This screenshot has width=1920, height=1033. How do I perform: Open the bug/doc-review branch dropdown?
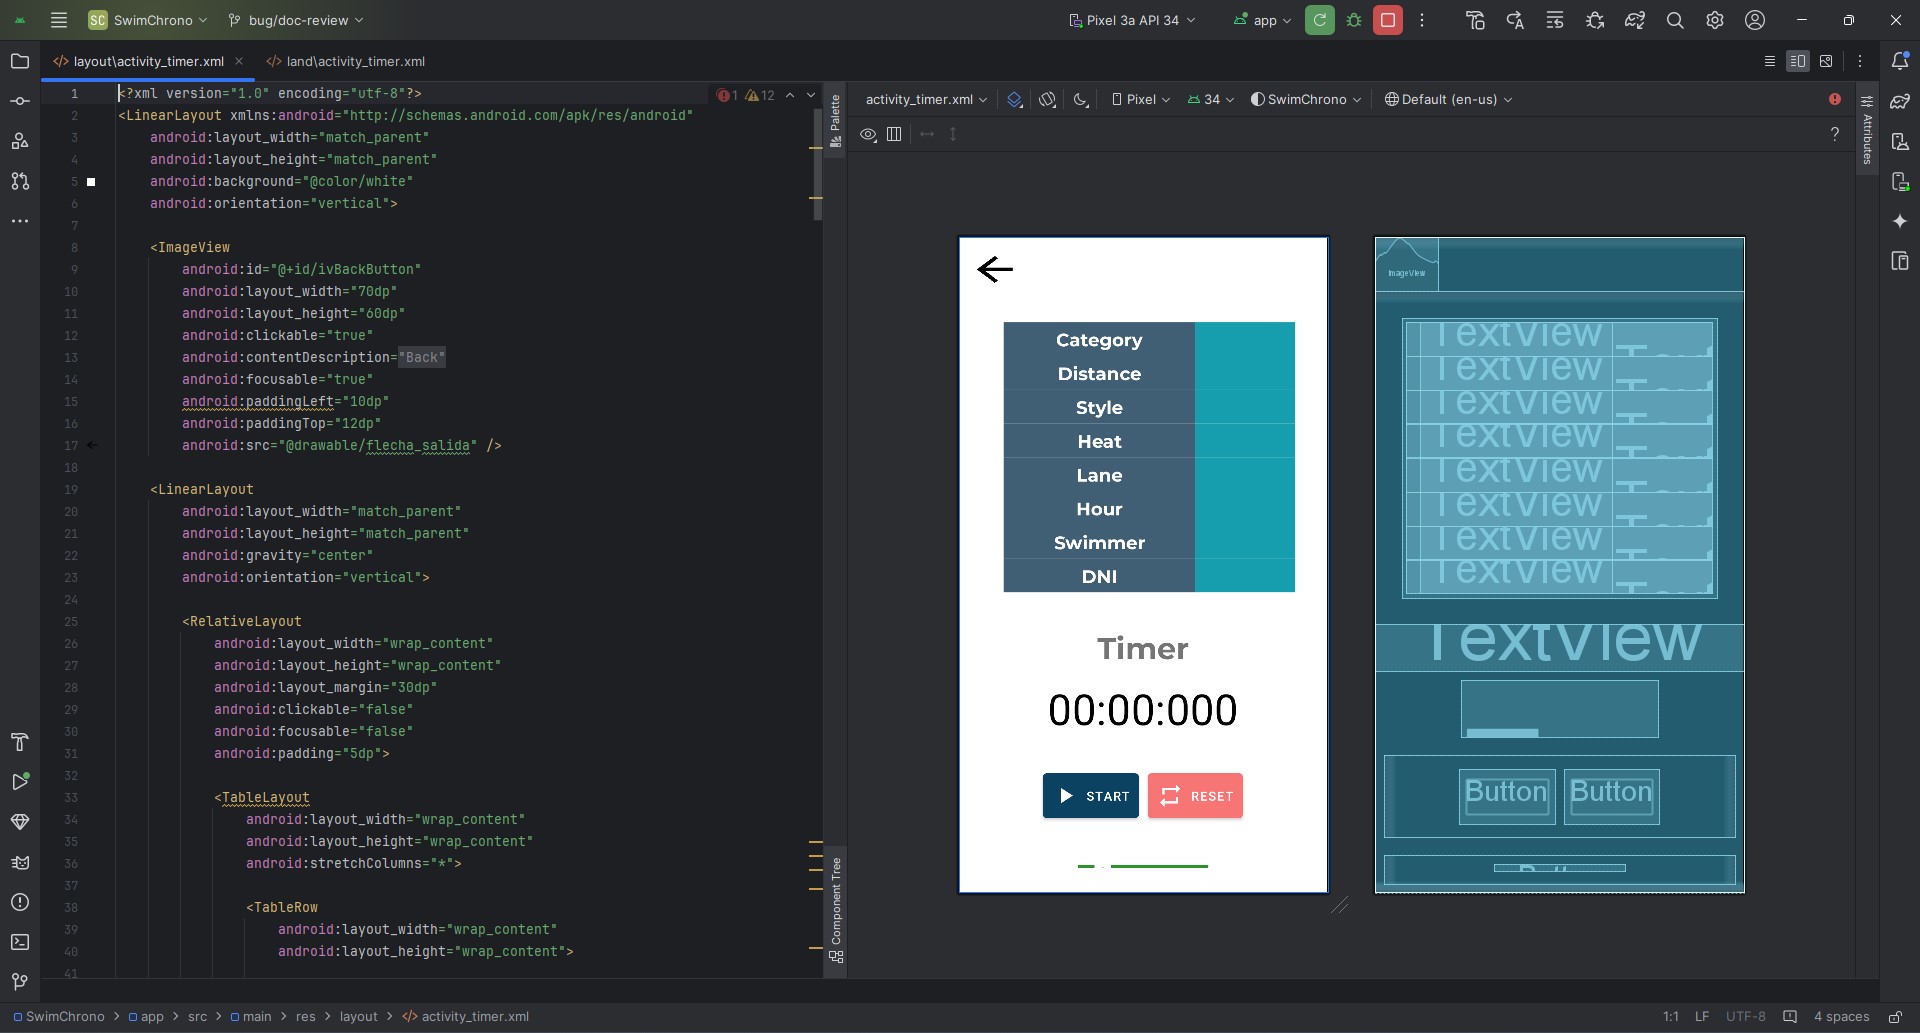pos(296,20)
